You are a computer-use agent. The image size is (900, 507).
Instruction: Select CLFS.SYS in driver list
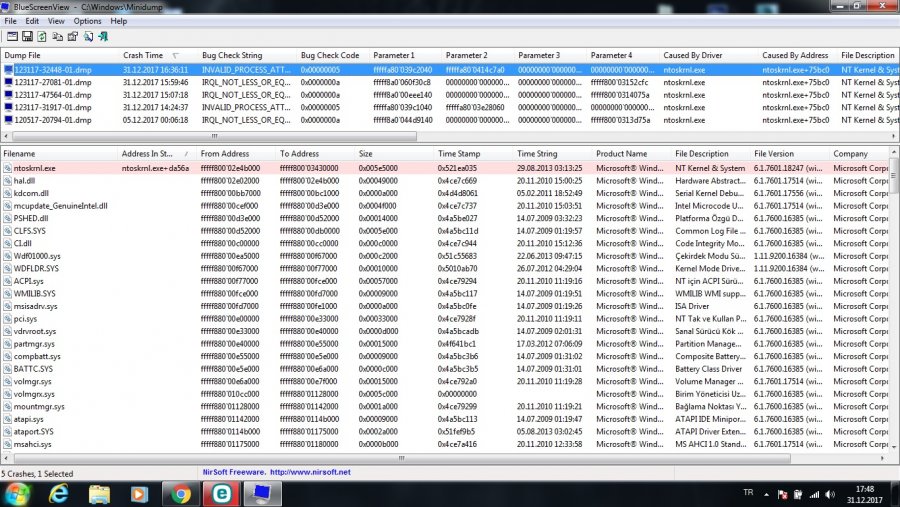(30, 231)
